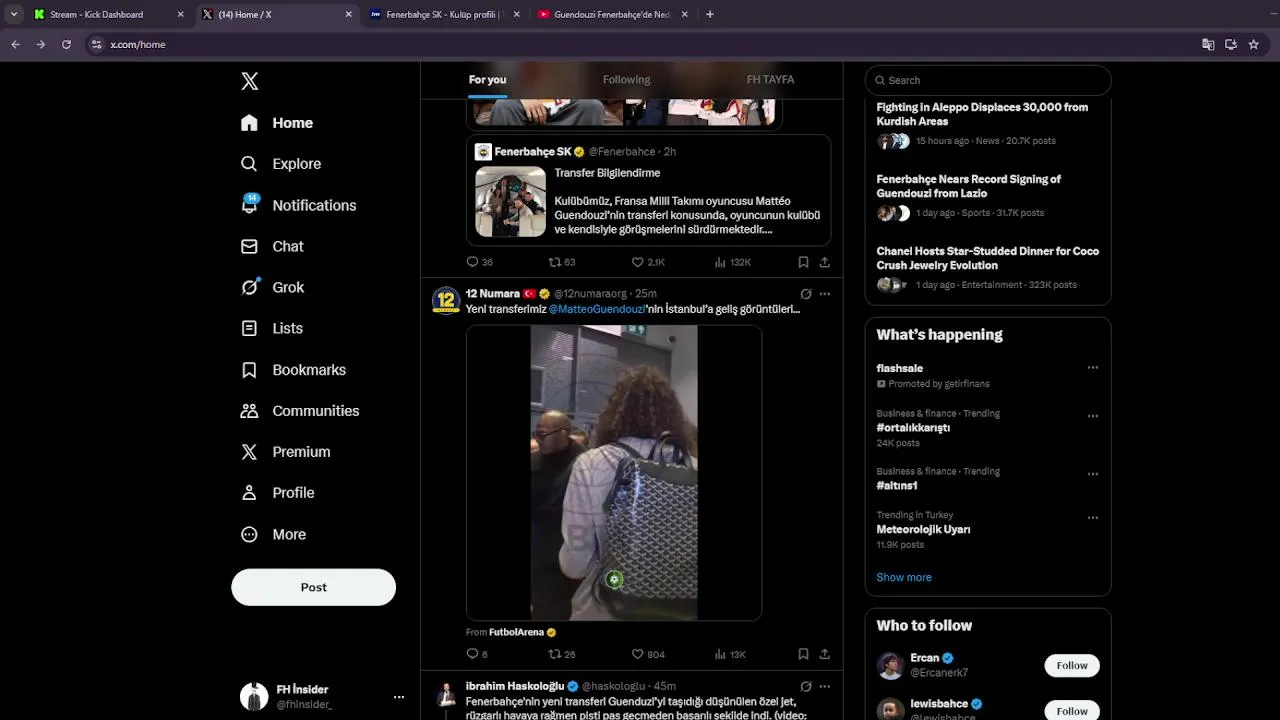Open Bookmarks from the sidebar
Screen dimensions: 1280x720
(x=293, y=370)
